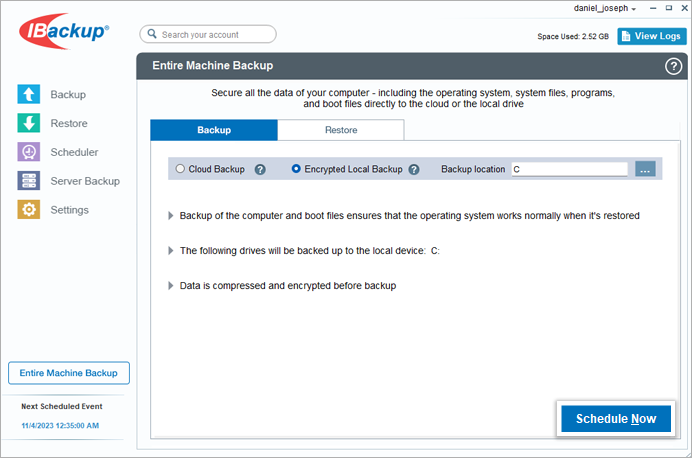Image resolution: width=692 pixels, height=458 pixels.
Task: Expand the computer and boot files backup note
Action: 171,216
